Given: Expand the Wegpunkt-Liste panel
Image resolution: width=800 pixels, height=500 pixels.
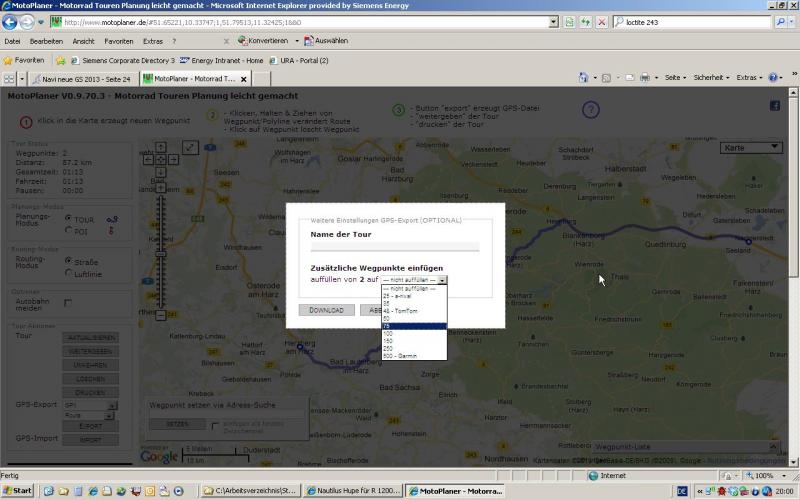Looking at the screenshot, I should (773, 446).
